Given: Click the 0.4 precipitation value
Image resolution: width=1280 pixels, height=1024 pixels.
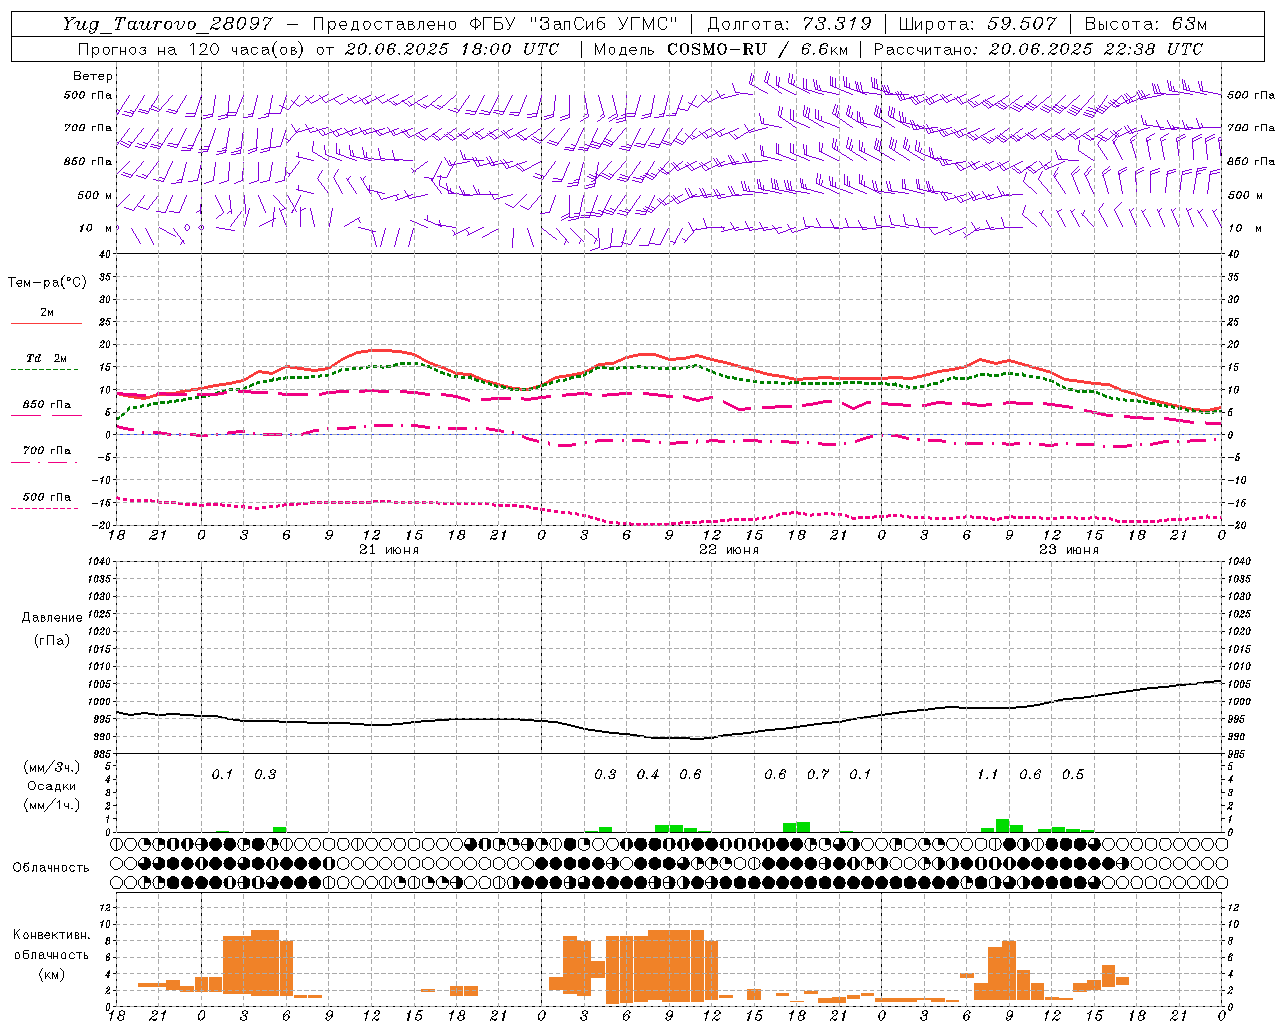Looking at the screenshot, I should 648,775.
